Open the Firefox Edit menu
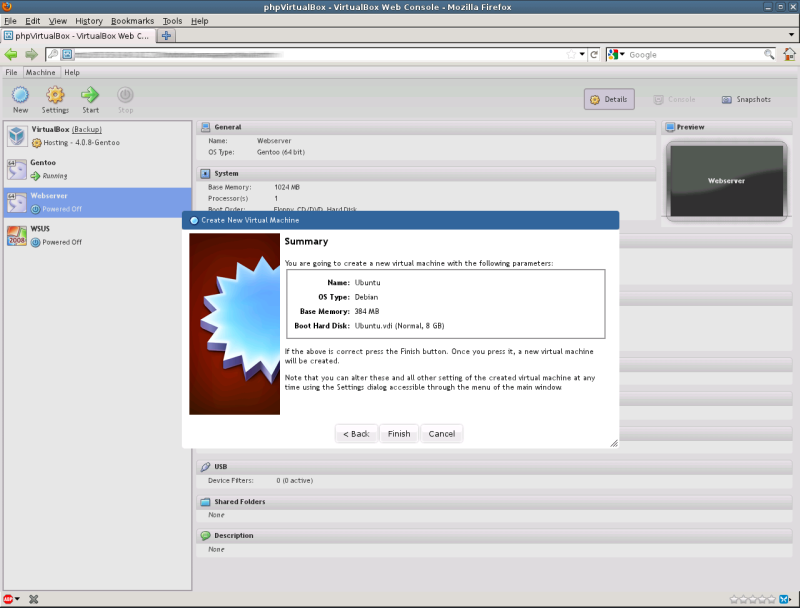The image size is (800, 608). [x=33, y=21]
